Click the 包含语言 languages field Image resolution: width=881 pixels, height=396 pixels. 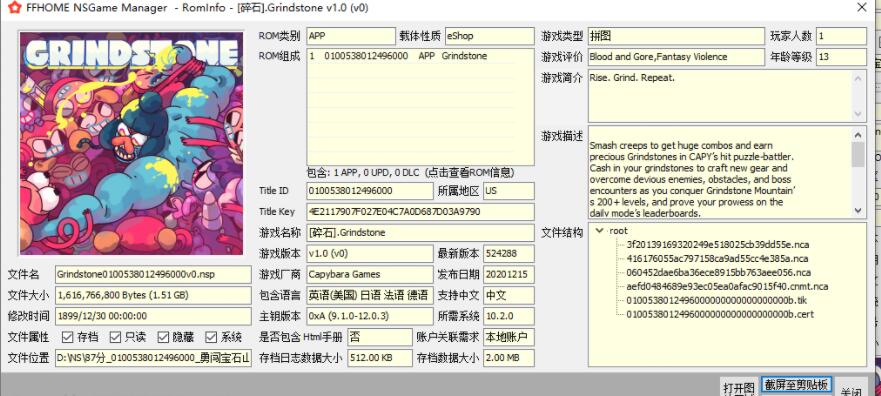[370, 295]
